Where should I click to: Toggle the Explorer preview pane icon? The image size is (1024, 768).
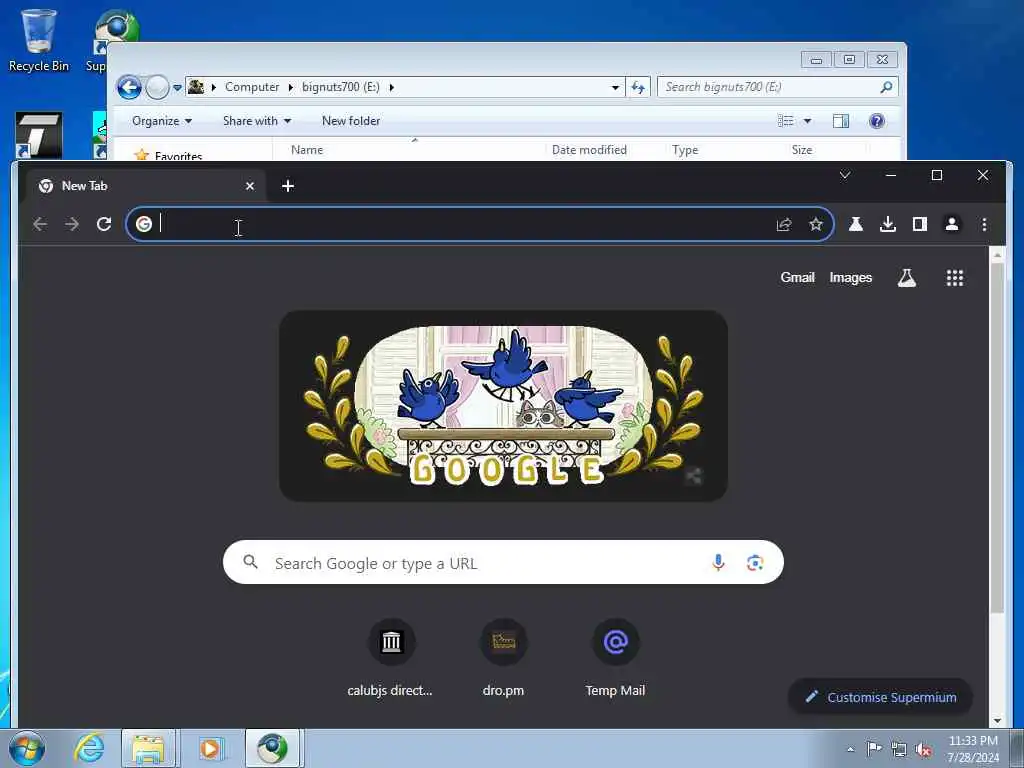pos(841,121)
